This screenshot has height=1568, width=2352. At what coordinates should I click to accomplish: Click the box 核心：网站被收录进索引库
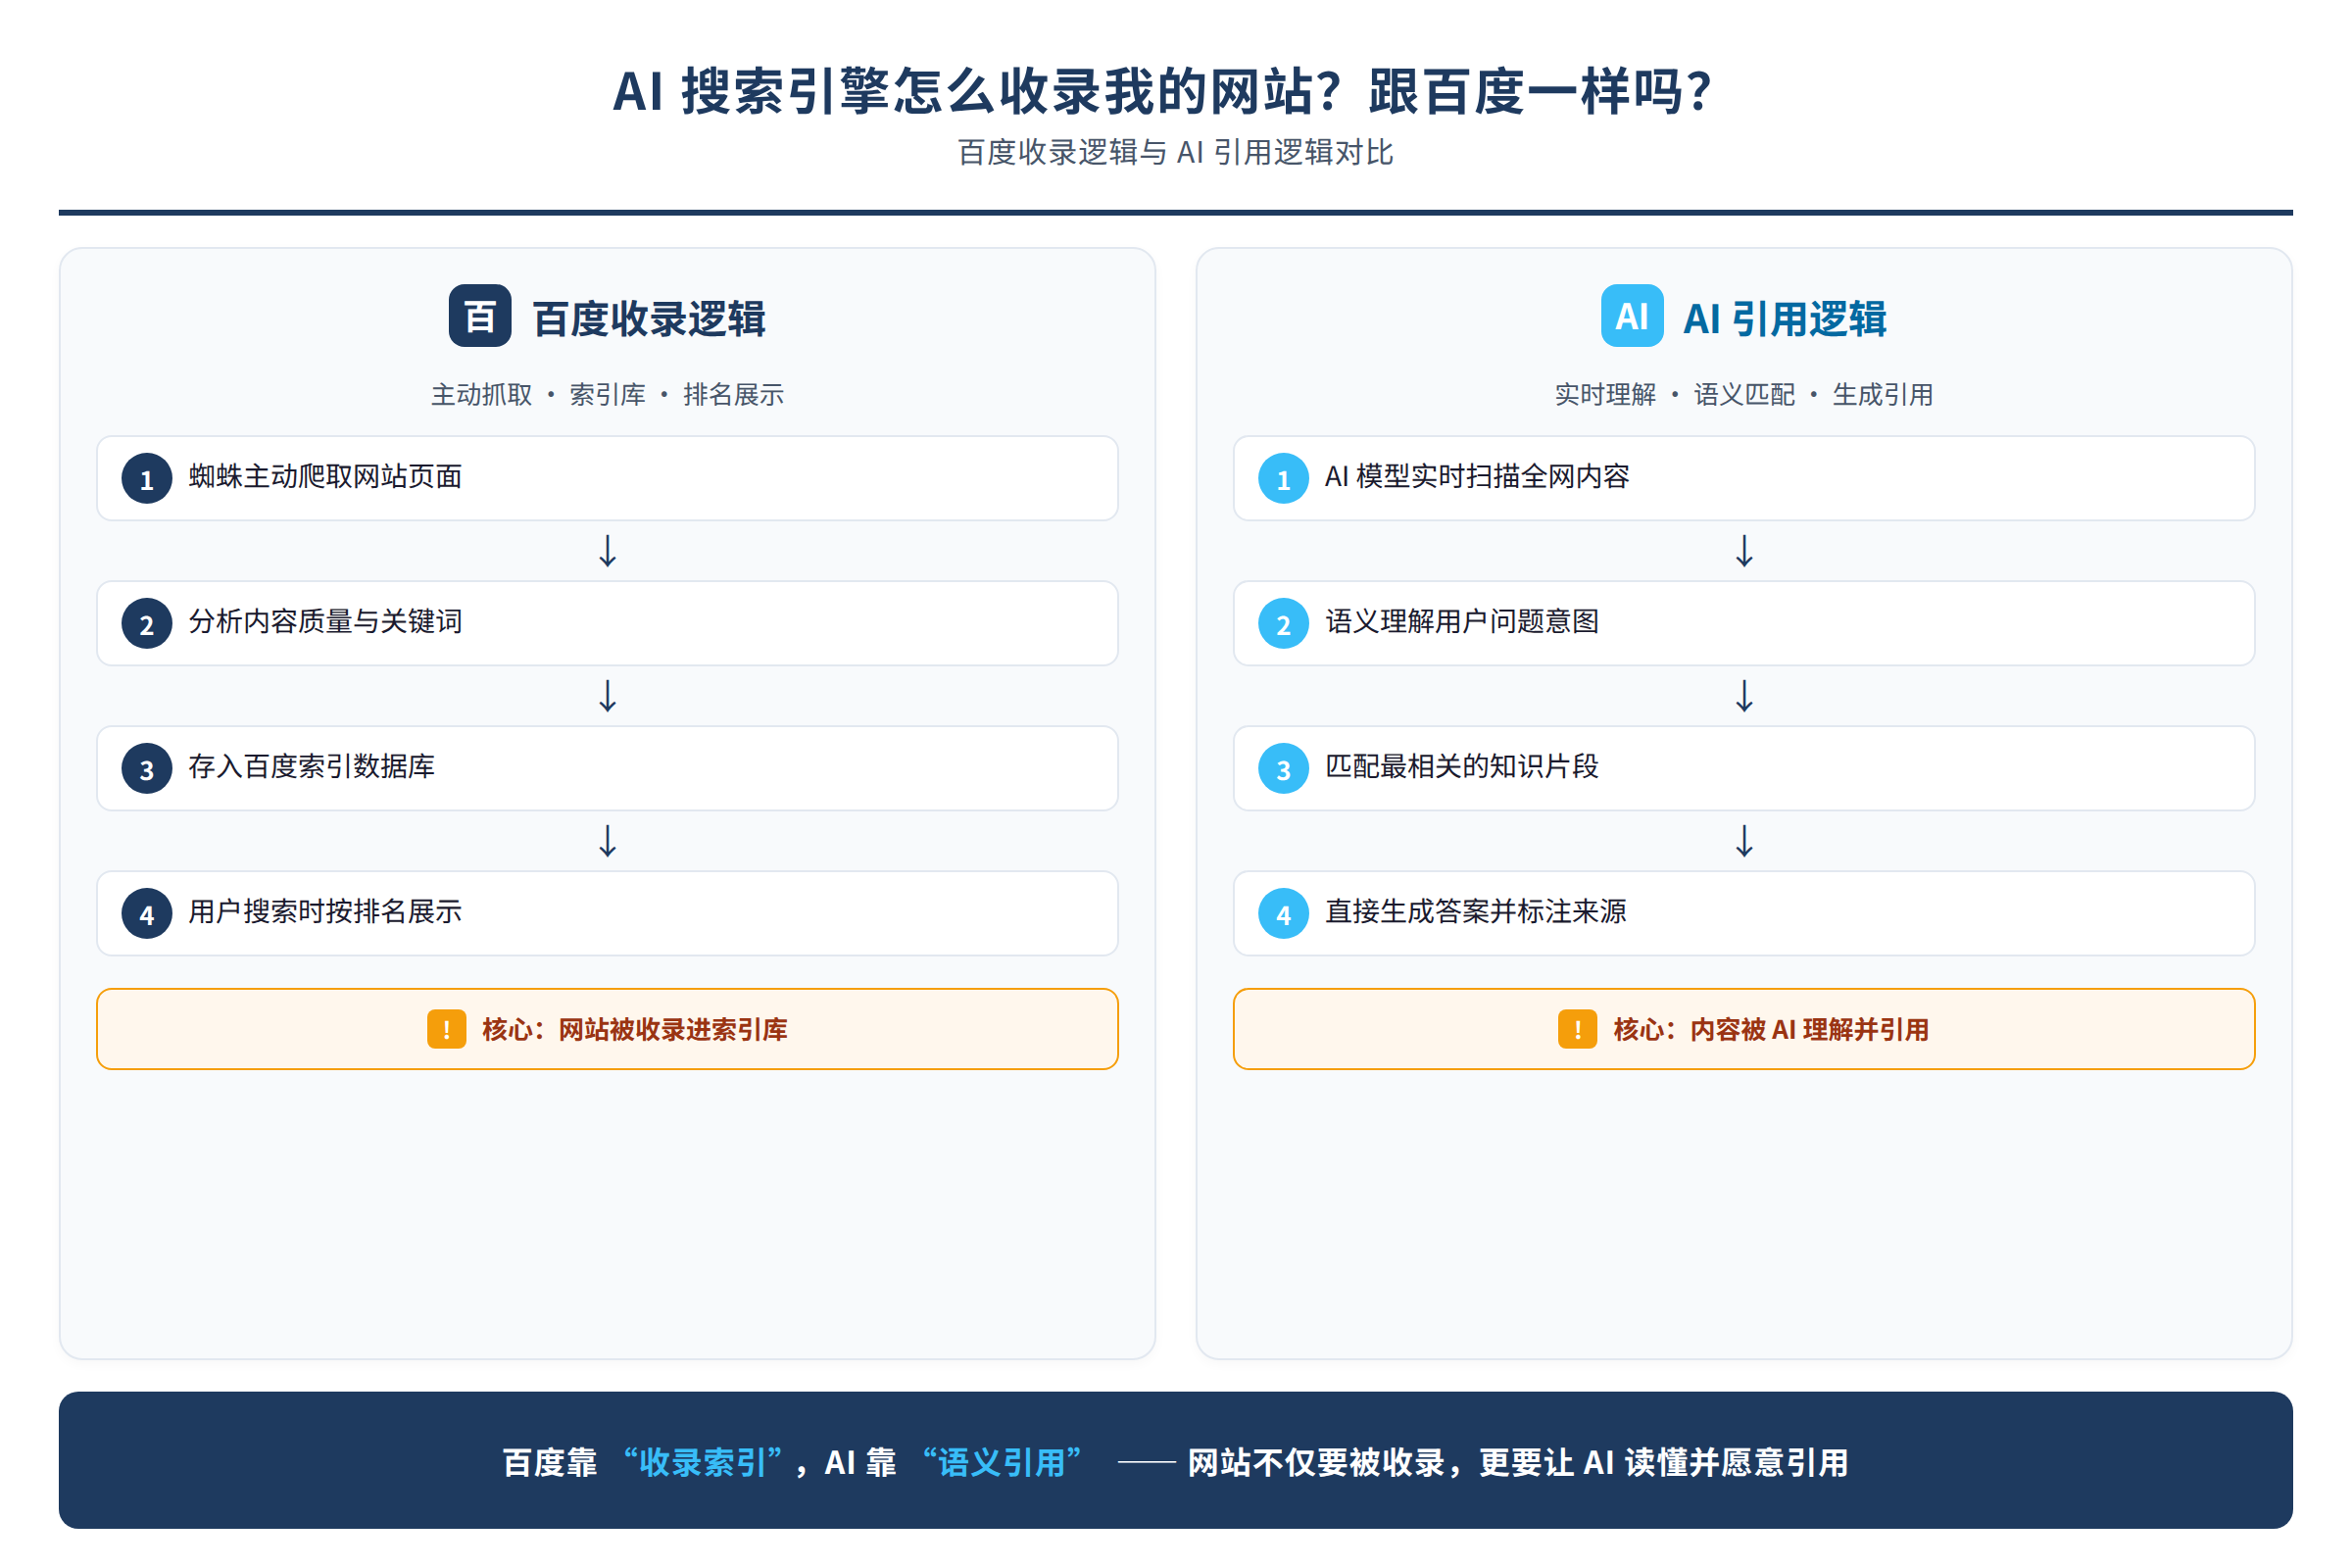pos(607,1029)
